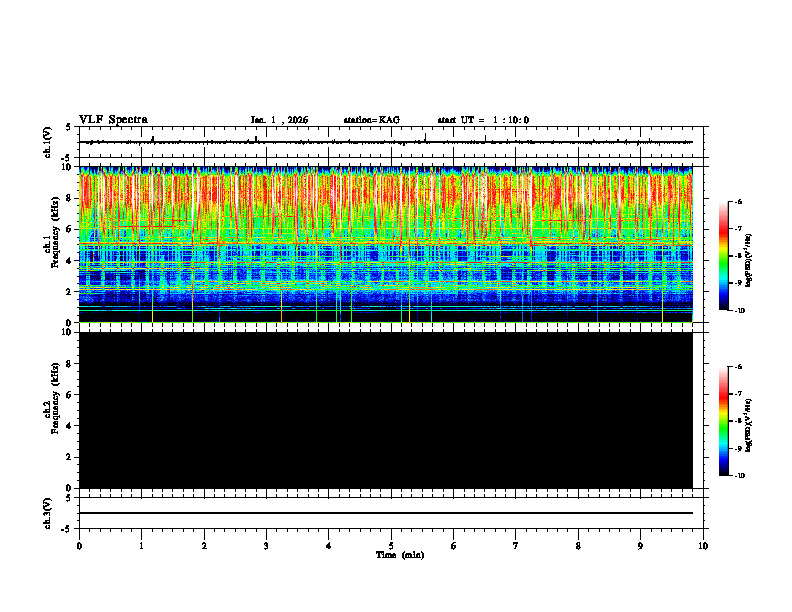The height and width of the screenshot is (612, 792).
Task: Select the "2" kHz tick on ch.2 frequency axis
Action: 70,457
